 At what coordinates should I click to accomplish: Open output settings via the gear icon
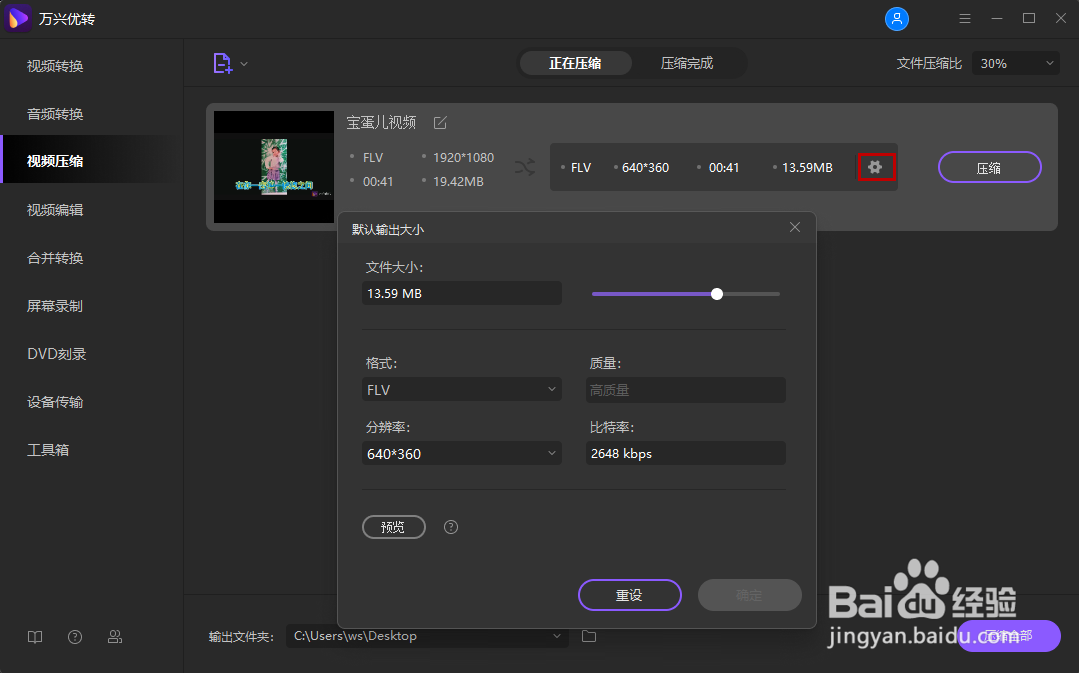point(876,167)
